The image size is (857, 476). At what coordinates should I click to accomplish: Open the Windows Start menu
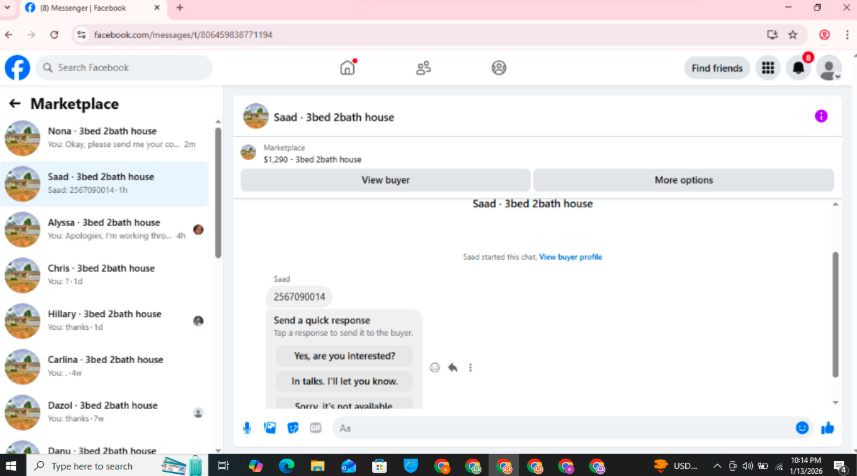[x=11, y=466]
